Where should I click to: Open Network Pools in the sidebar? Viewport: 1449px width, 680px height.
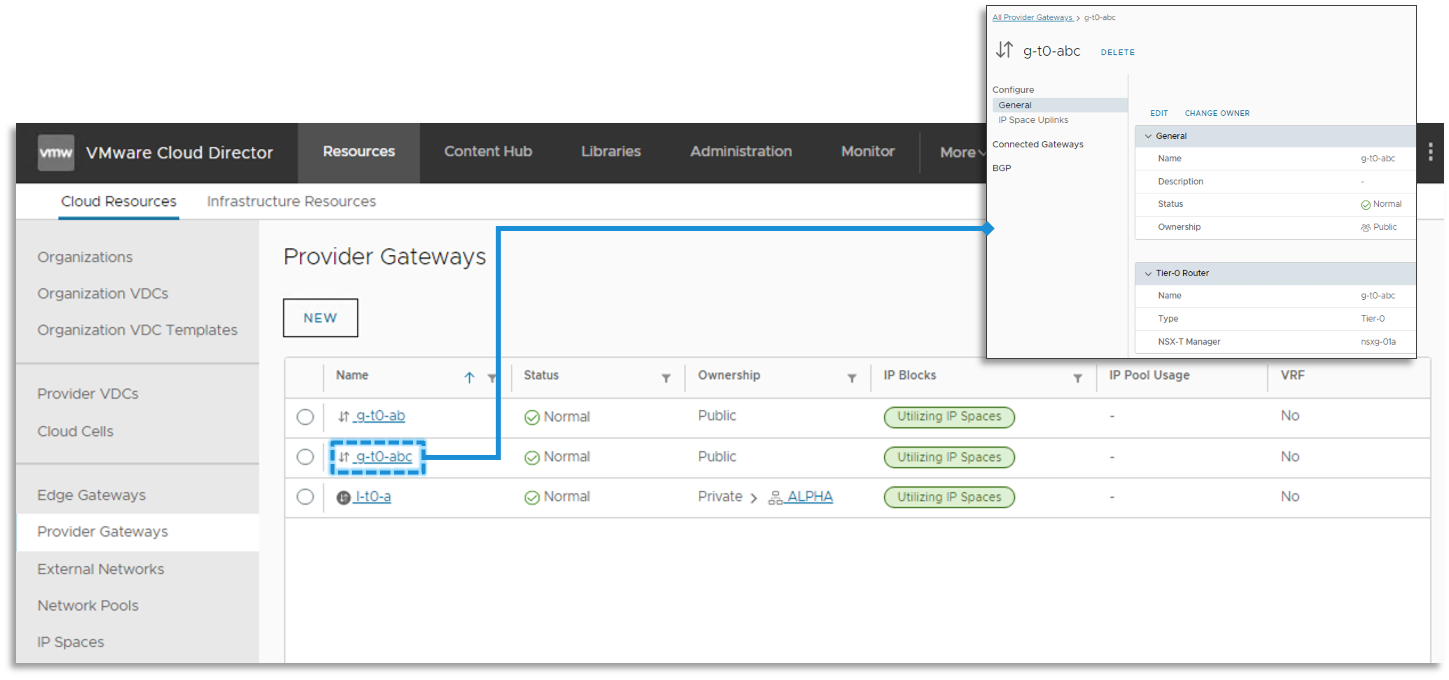[x=88, y=605]
